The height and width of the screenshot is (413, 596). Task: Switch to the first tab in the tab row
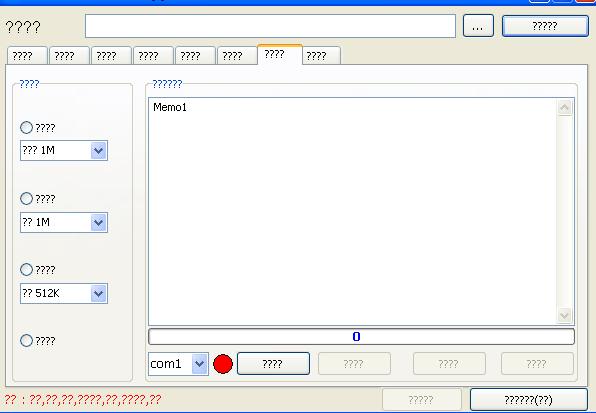27,56
